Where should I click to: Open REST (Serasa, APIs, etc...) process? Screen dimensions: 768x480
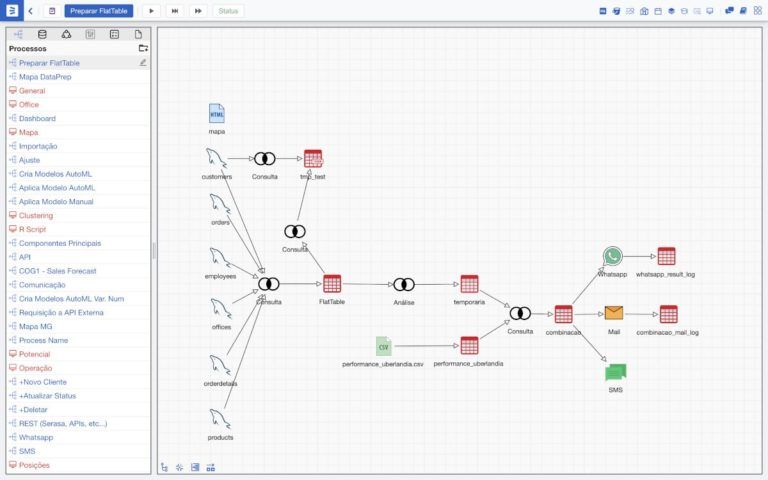63,423
